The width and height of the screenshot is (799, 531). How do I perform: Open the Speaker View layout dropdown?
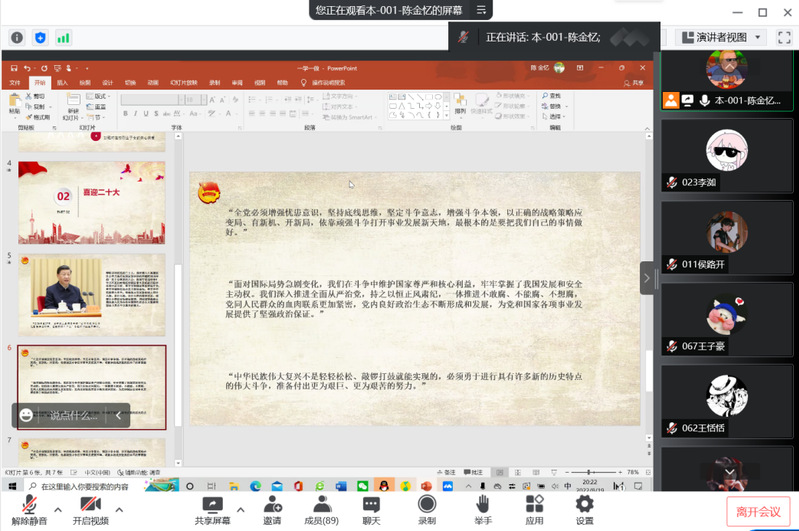point(721,37)
